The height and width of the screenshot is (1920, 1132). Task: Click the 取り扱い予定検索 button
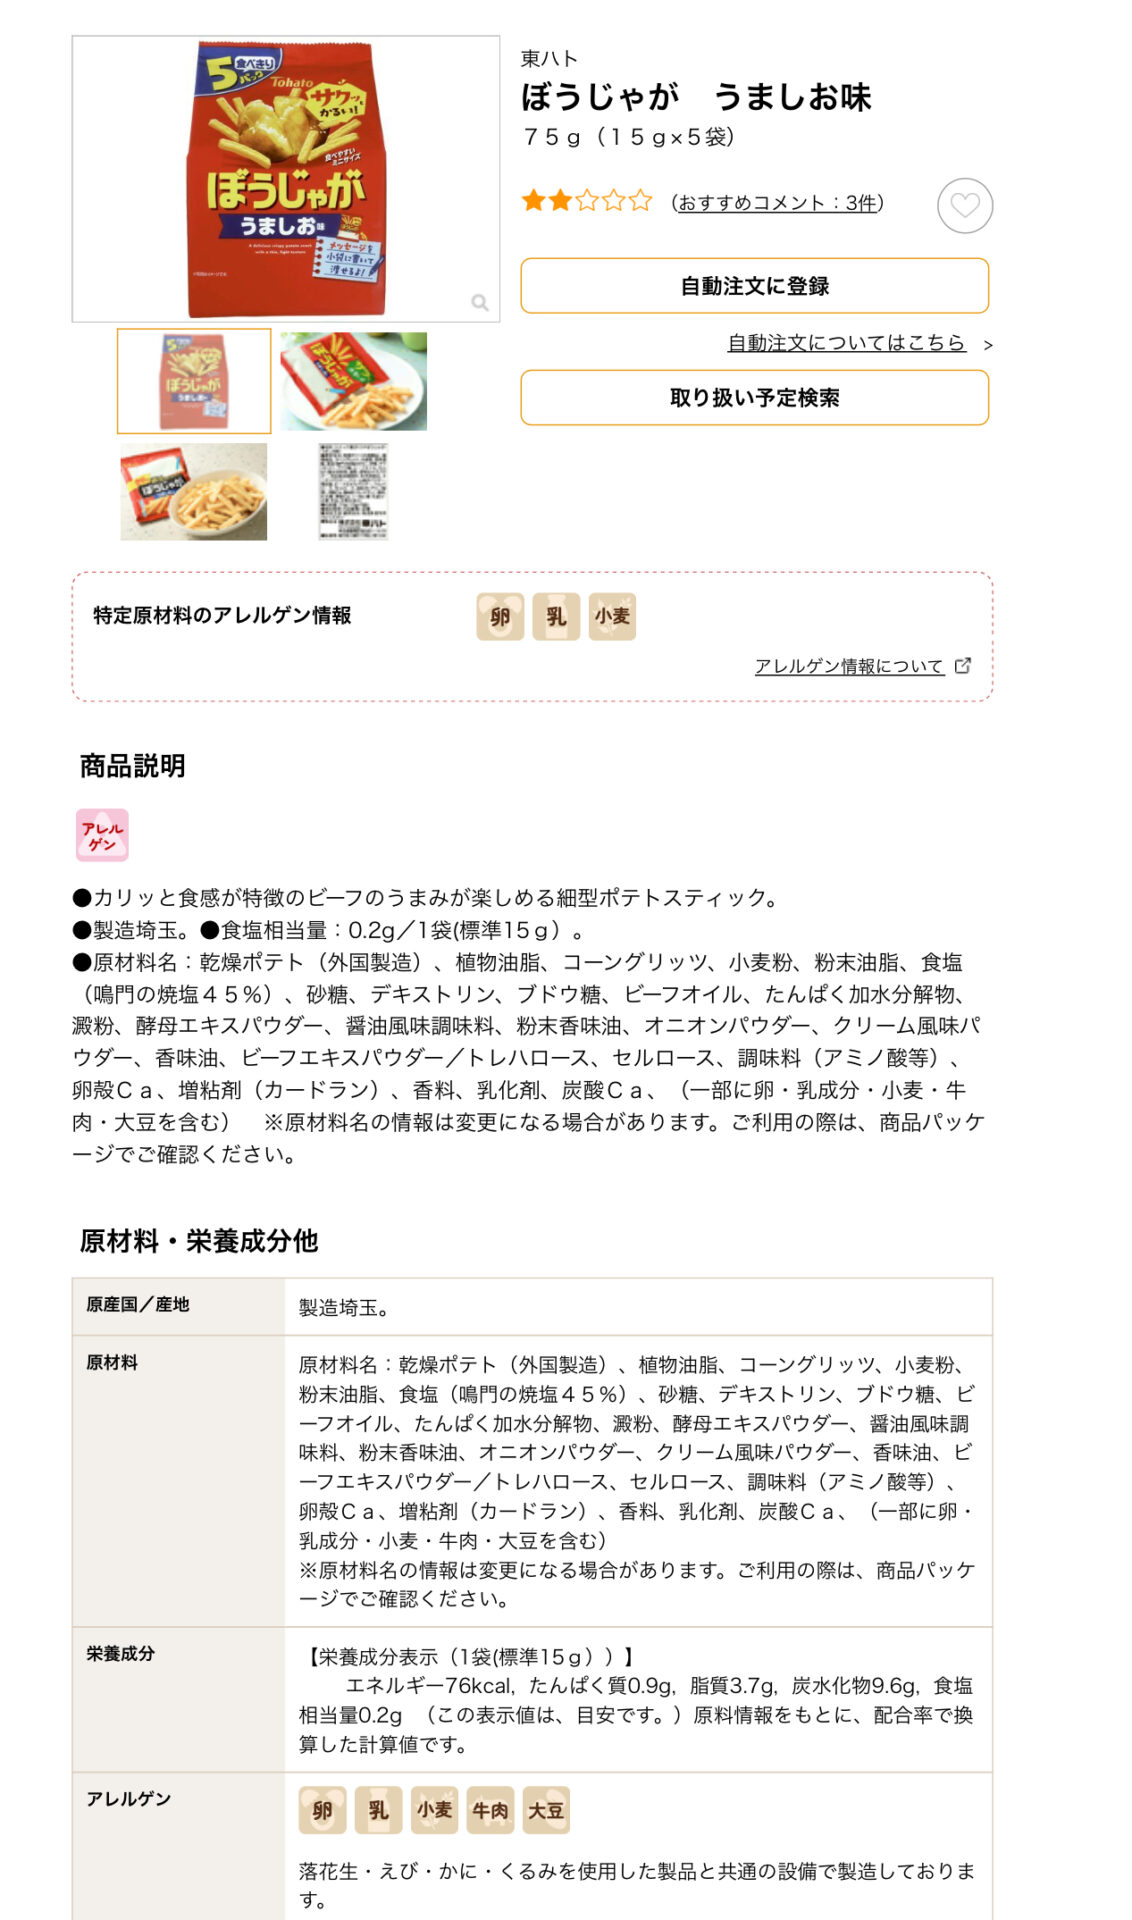[x=755, y=398]
